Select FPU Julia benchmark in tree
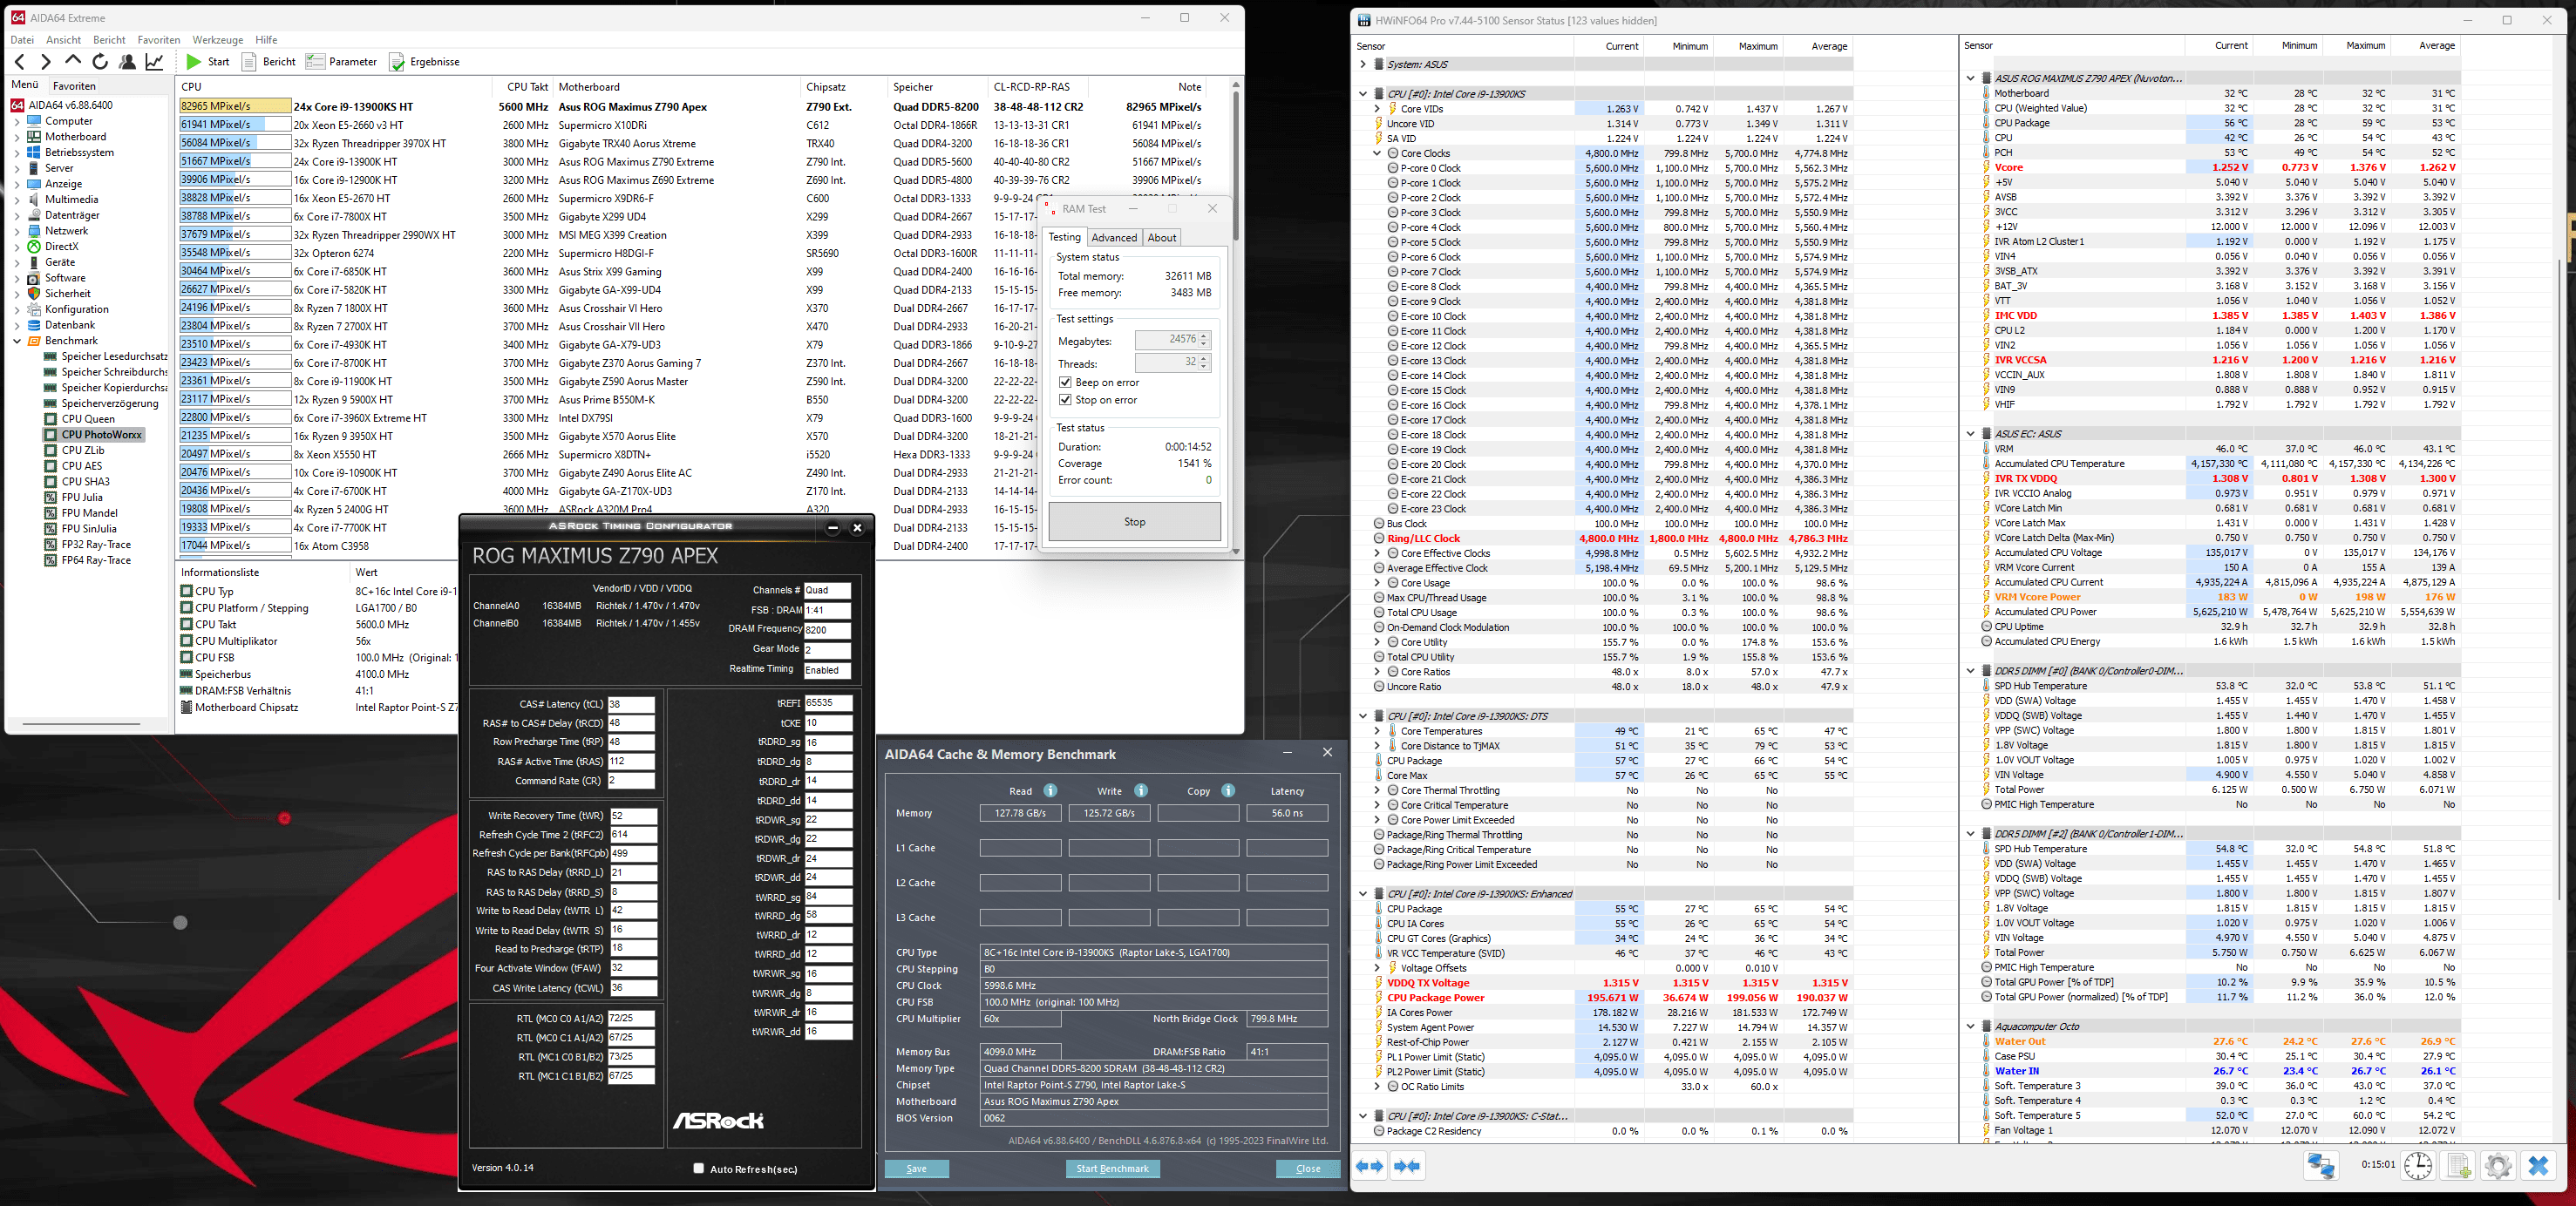The height and width of the screenshot is (1206, 2576). (82, 497)
